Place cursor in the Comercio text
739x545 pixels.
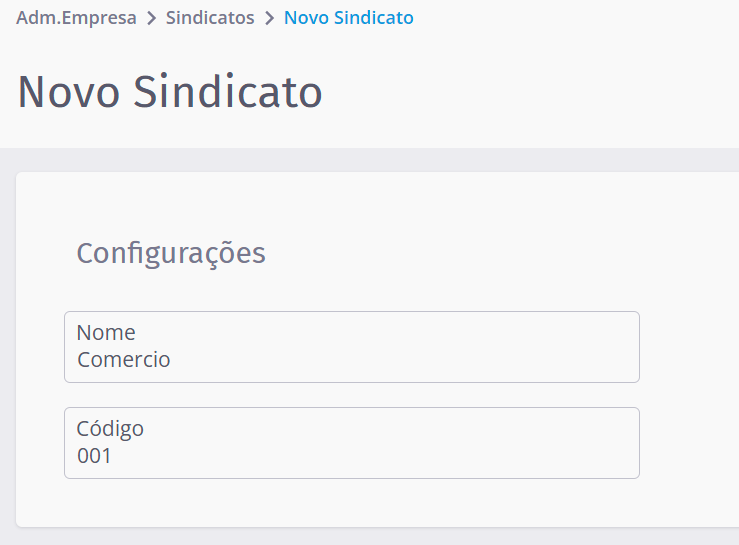point(124,360)
